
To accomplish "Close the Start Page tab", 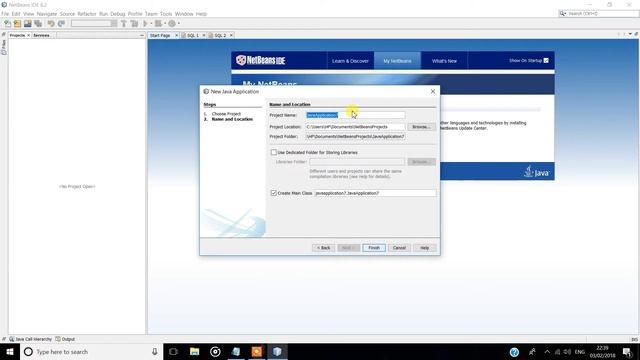I will pyautogui.click(x=176, y=36).
